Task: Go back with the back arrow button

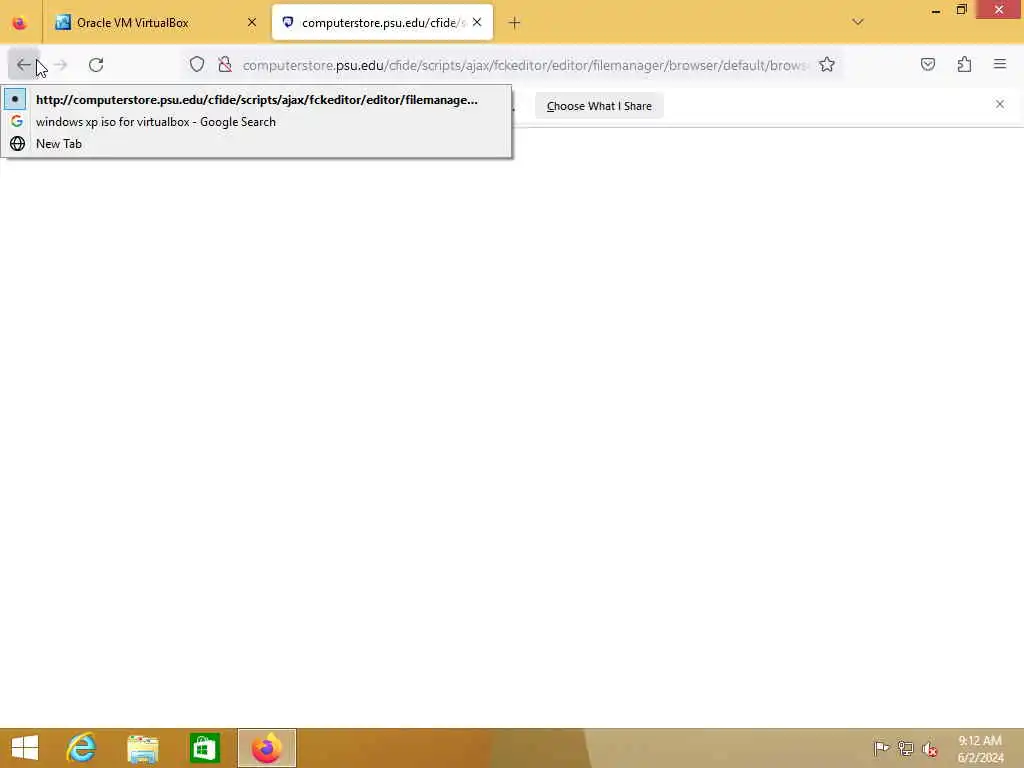Action: pos(24,65)
